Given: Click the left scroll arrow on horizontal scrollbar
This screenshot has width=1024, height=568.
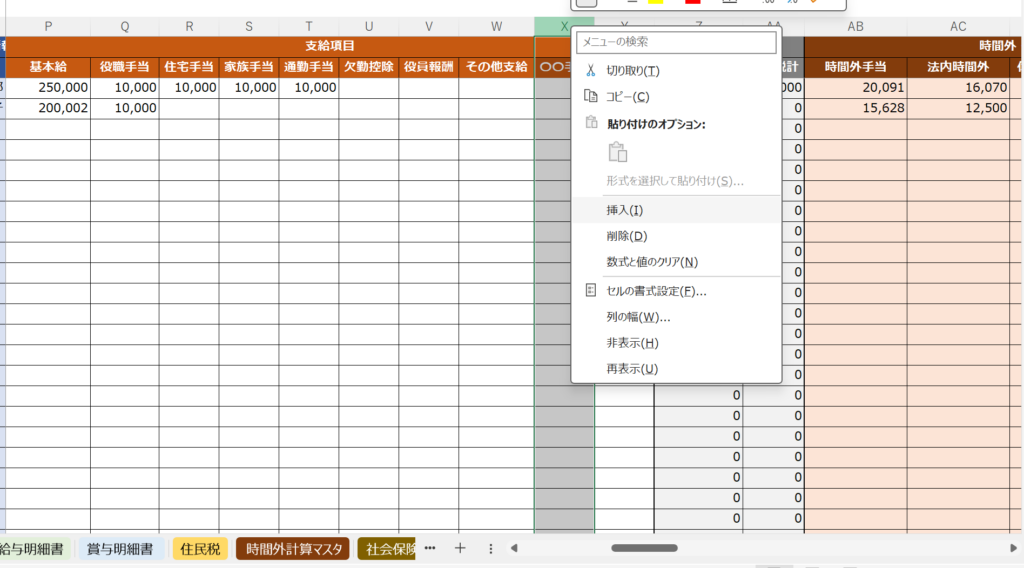Looking at the screenshot, I should coord(514,548).
